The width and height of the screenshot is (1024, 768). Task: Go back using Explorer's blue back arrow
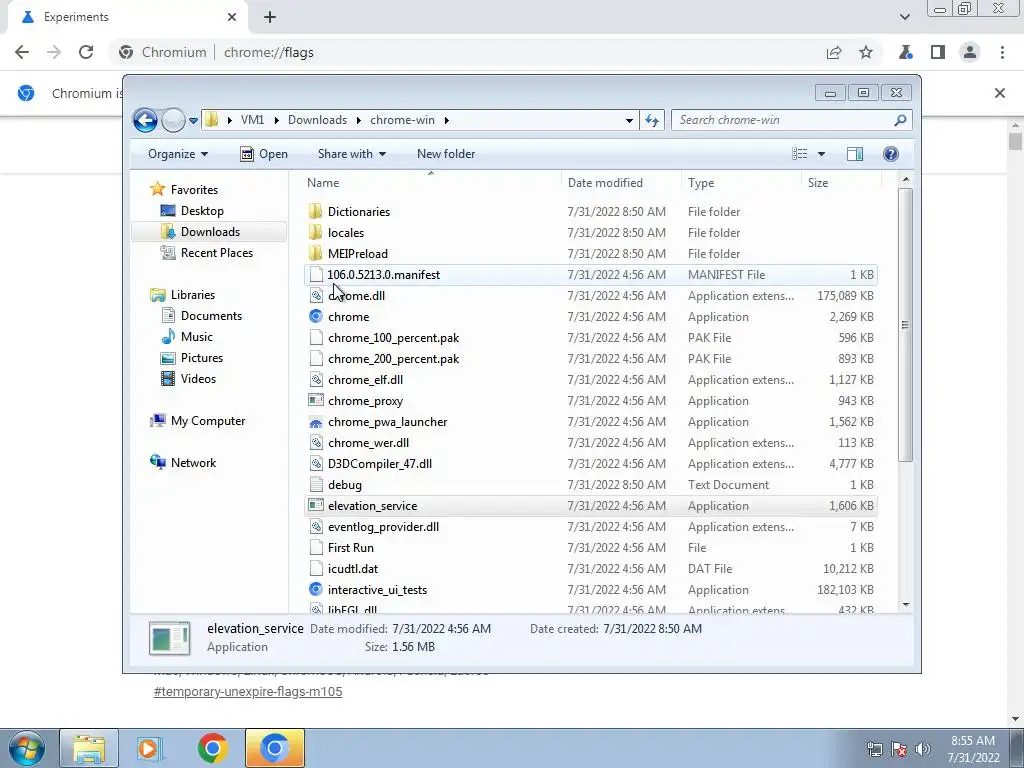[x=145, y=120]
